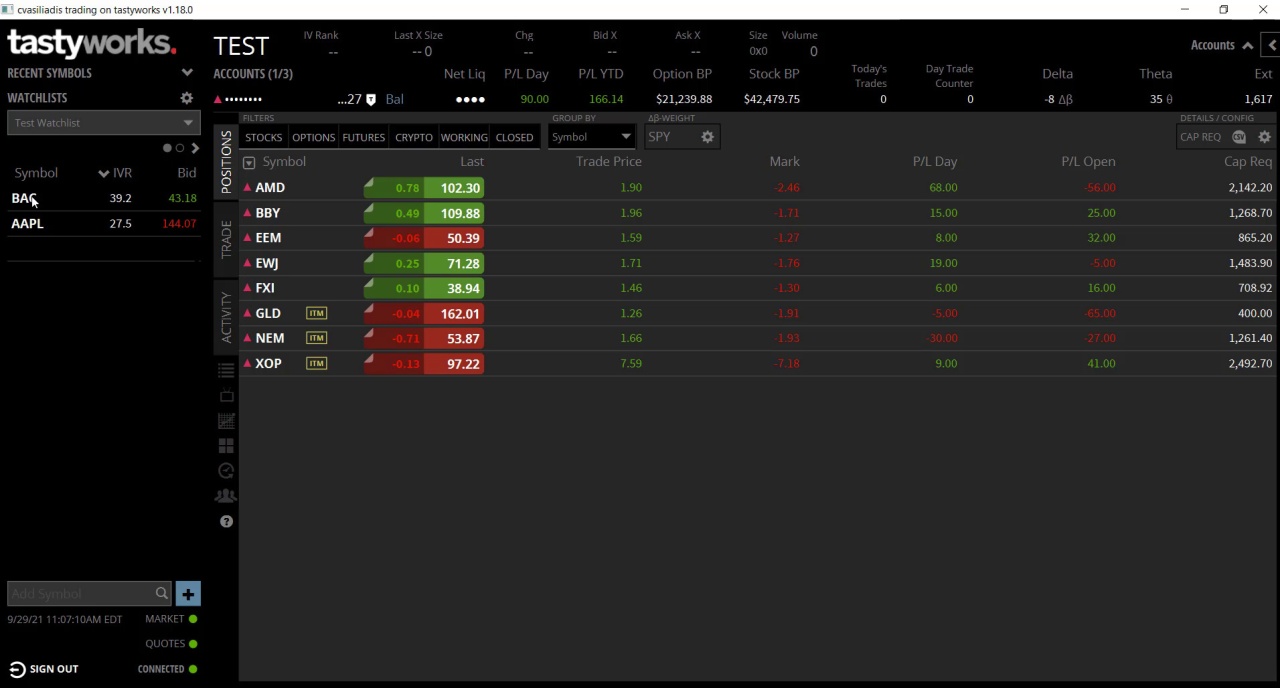This screenshot has height=688, width=1280.
Task: Click the Trade Price column header
Action: pyautogui.click(x=609, y=161)
